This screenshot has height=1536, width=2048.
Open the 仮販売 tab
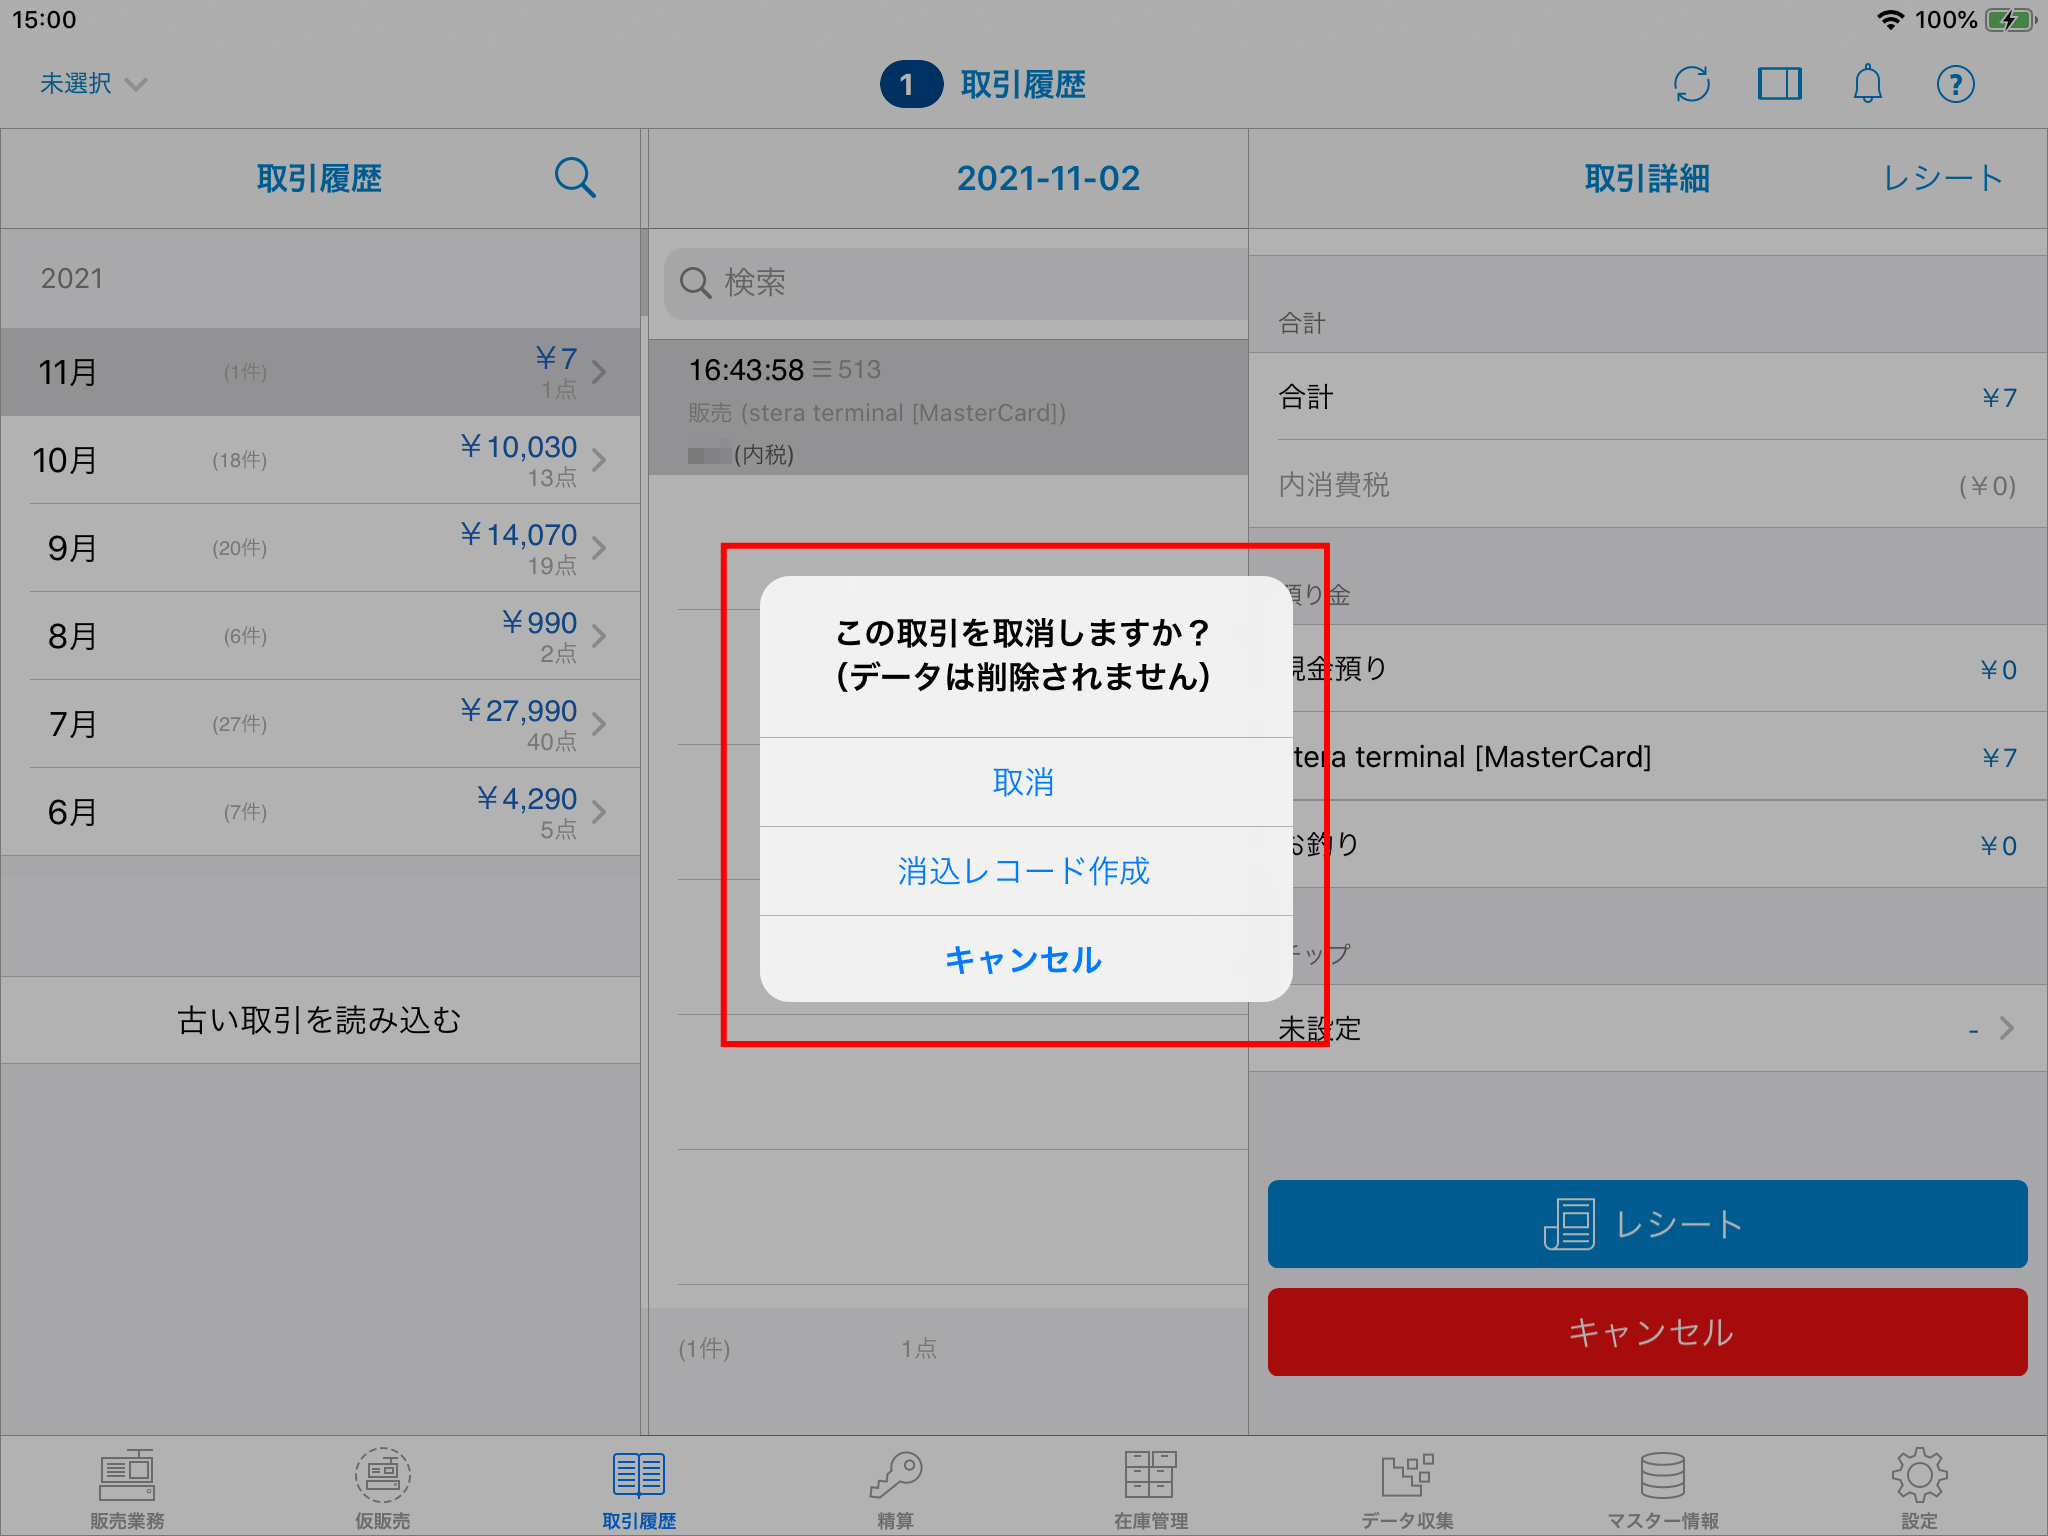(x=383, y=1489)
